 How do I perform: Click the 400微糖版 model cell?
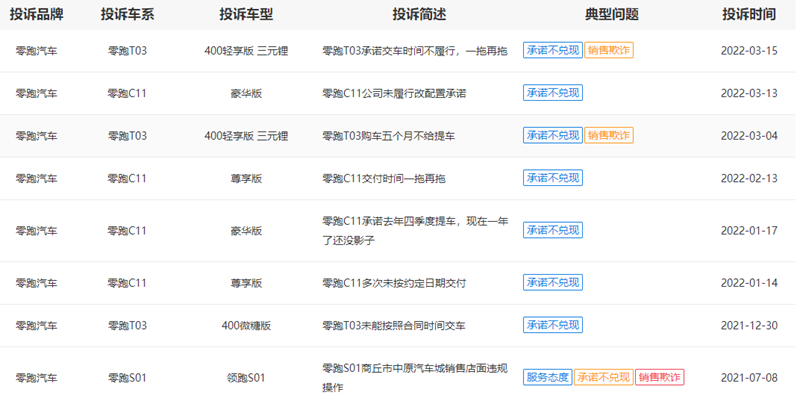(x=246, y=325)
